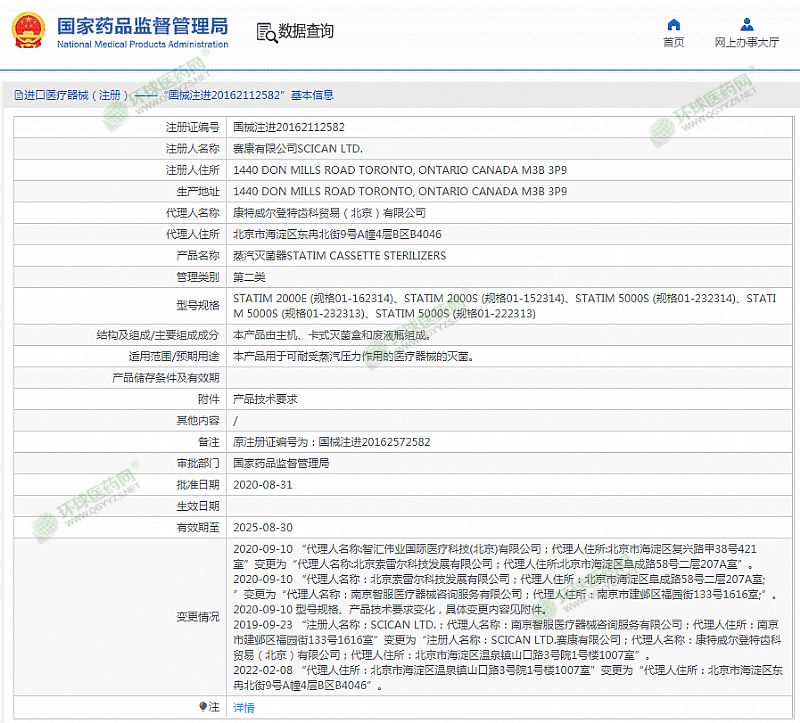The height and width of the screenshot is (723, 800).
Task: Click the product name STATIM CASSETTE STERILIZERS
Action: [339, 256]
